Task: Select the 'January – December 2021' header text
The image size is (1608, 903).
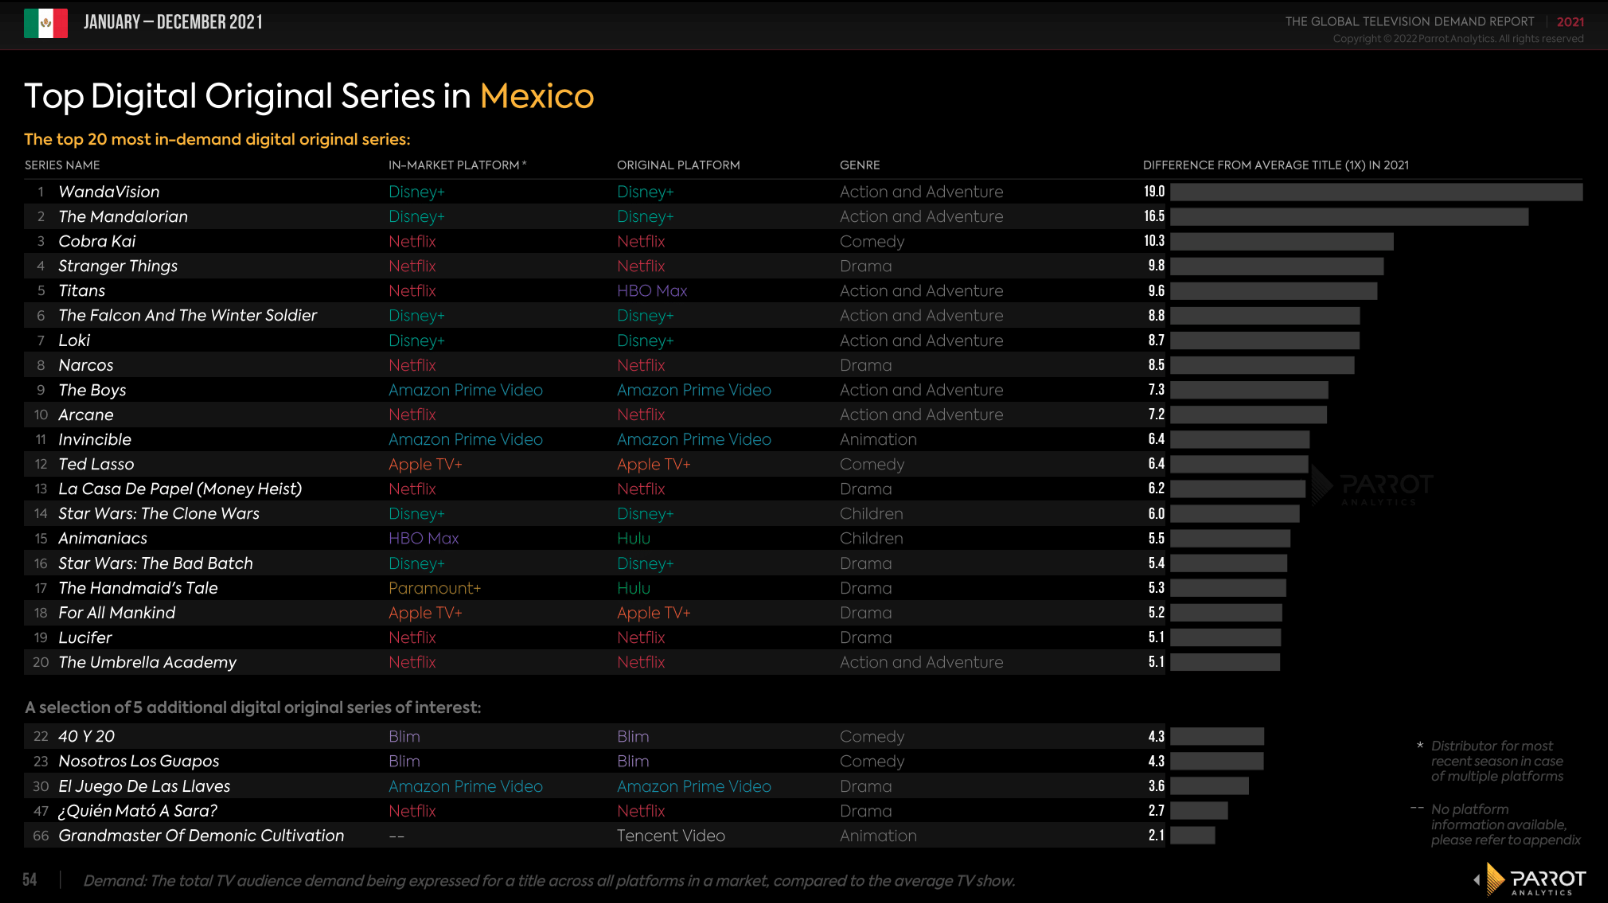Action: click(173, 22)
